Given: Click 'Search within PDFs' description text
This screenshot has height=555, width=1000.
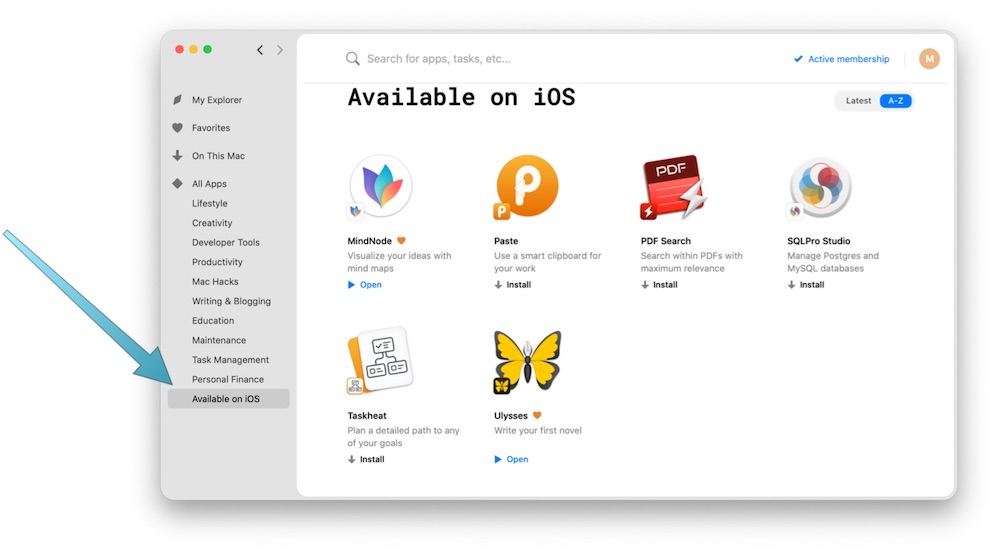Looking at the screenshot, I should 691,262.
